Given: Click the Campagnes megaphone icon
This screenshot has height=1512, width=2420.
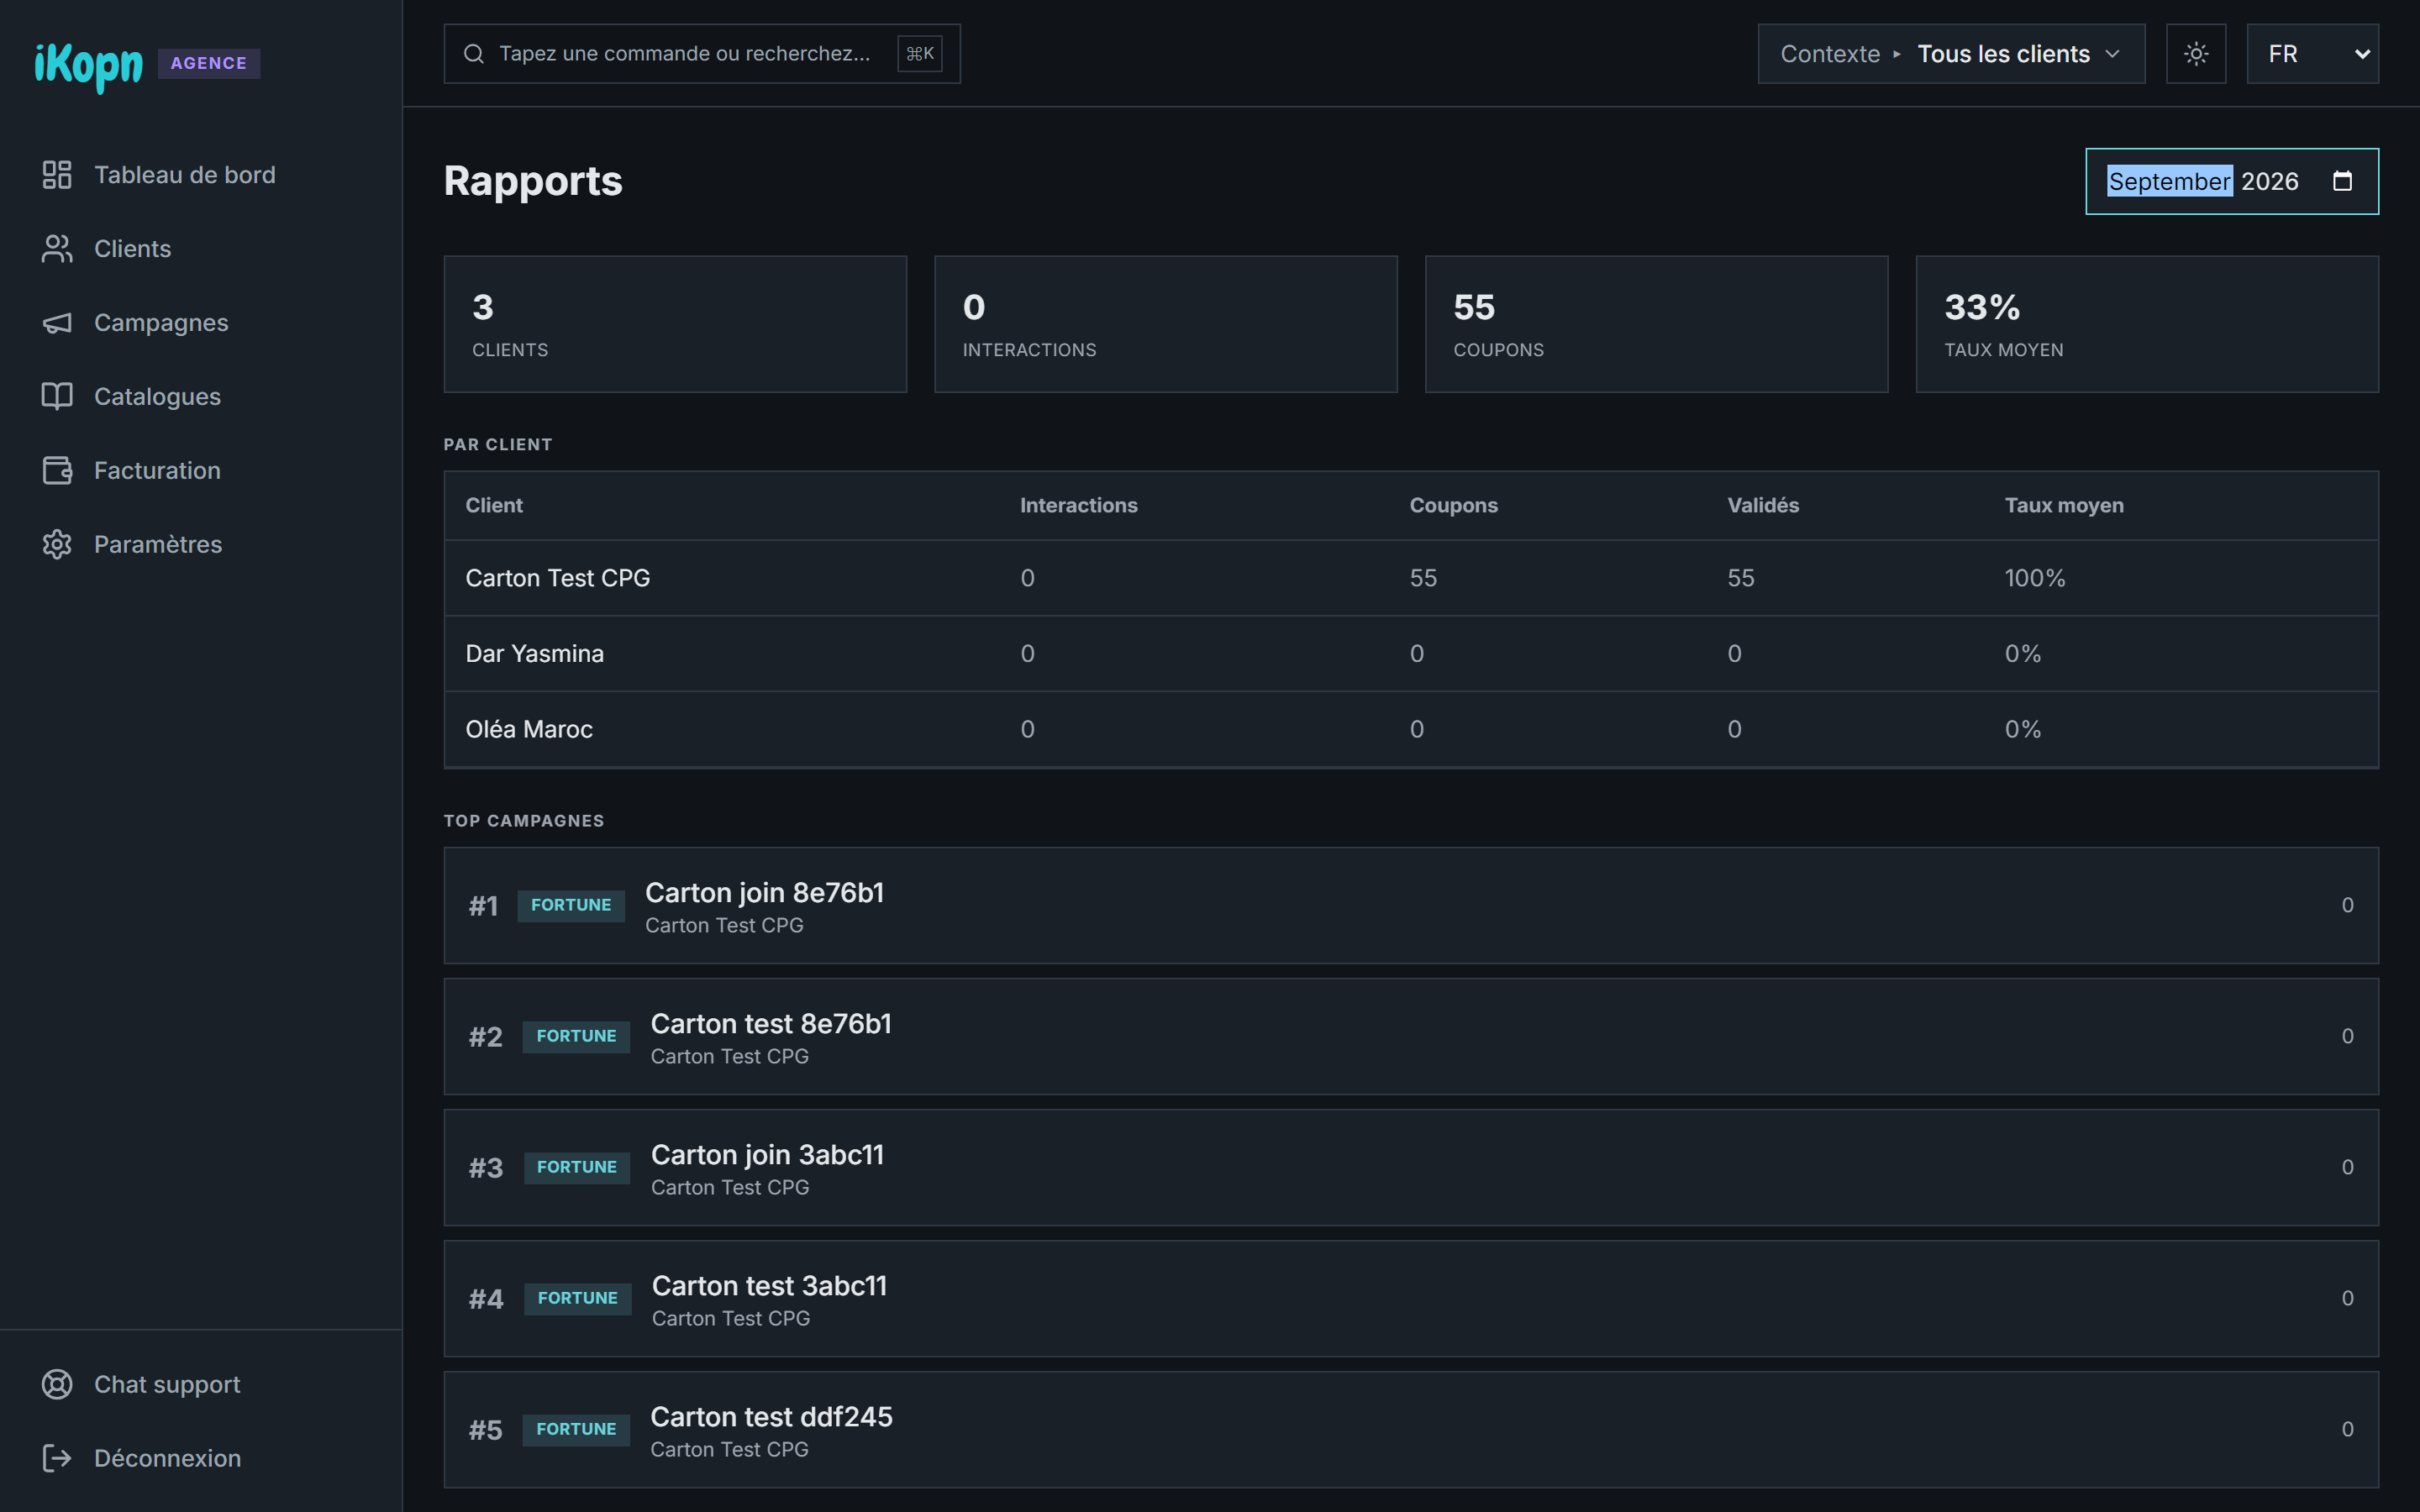Looking at the screenshot, I should tap(57, 323).
